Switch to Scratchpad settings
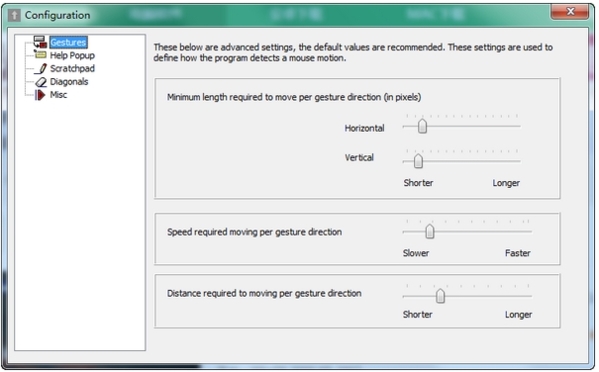 pos(73,68)
